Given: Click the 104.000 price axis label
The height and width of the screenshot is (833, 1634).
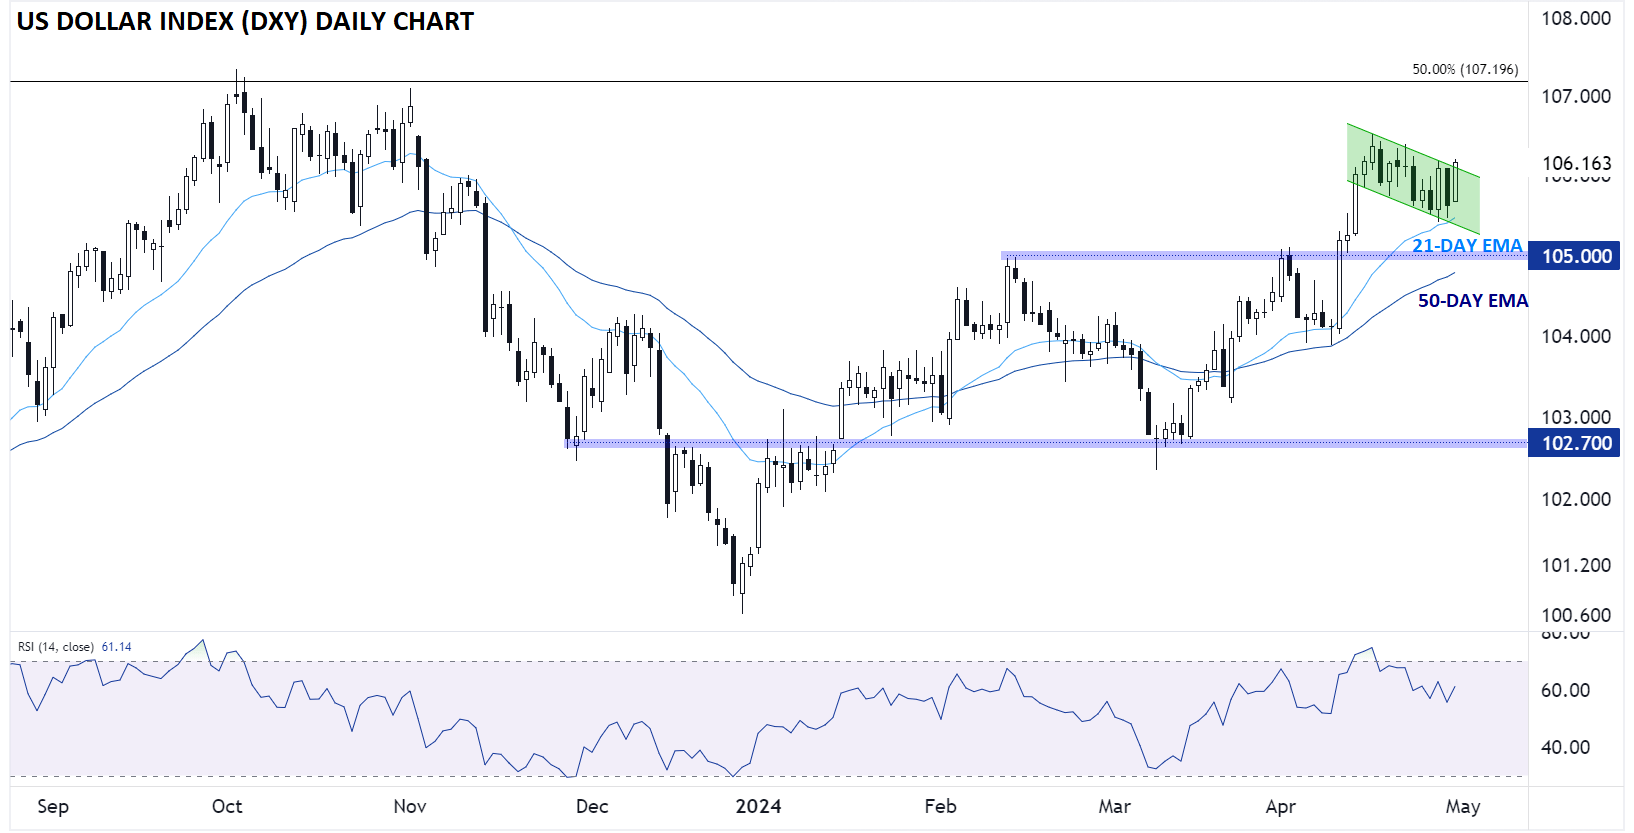Looking at the screenshot, I should click(1576, 336).
